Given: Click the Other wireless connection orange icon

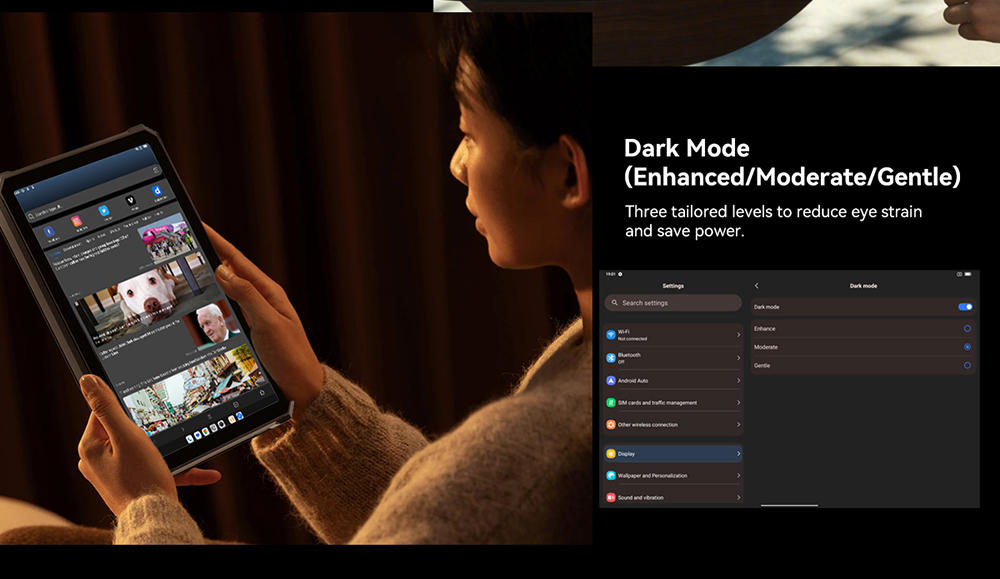Looking at the screenshot, I should [x=611, y=425].
